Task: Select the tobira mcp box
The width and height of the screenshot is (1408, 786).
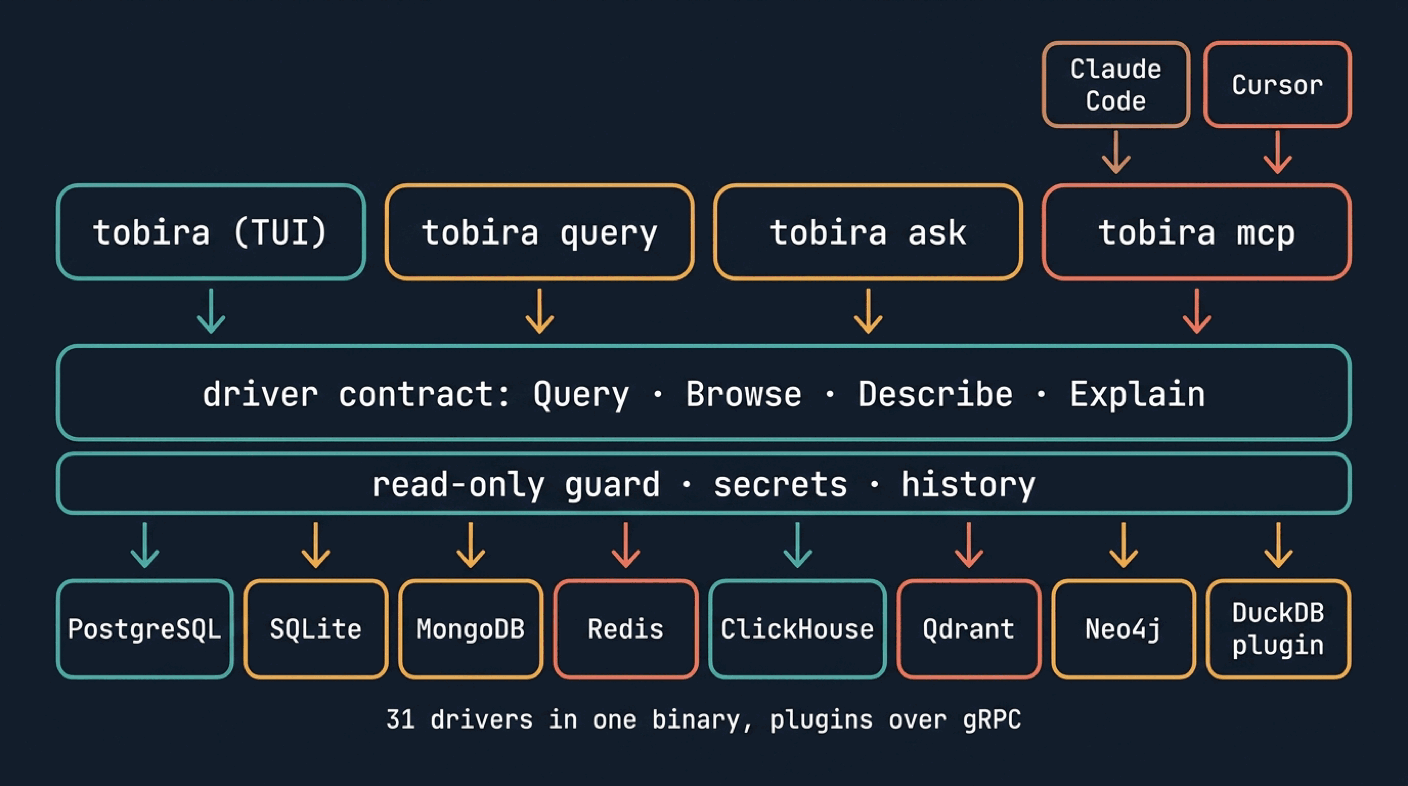Action: click(x=1197, y=232)
